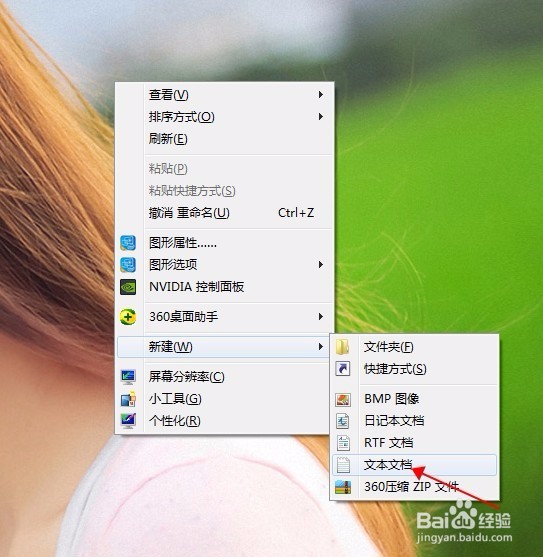
Task: Click the 图形属性 Intel graphics icon
Action: point(128,243)
